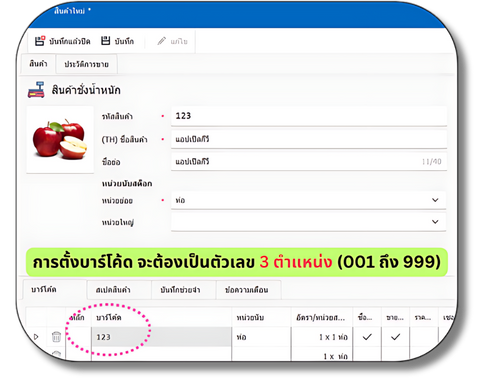490x381 pixels.
Task: Open the empty หน่วยใหญ่ dropdown
Action: [308, 222]
